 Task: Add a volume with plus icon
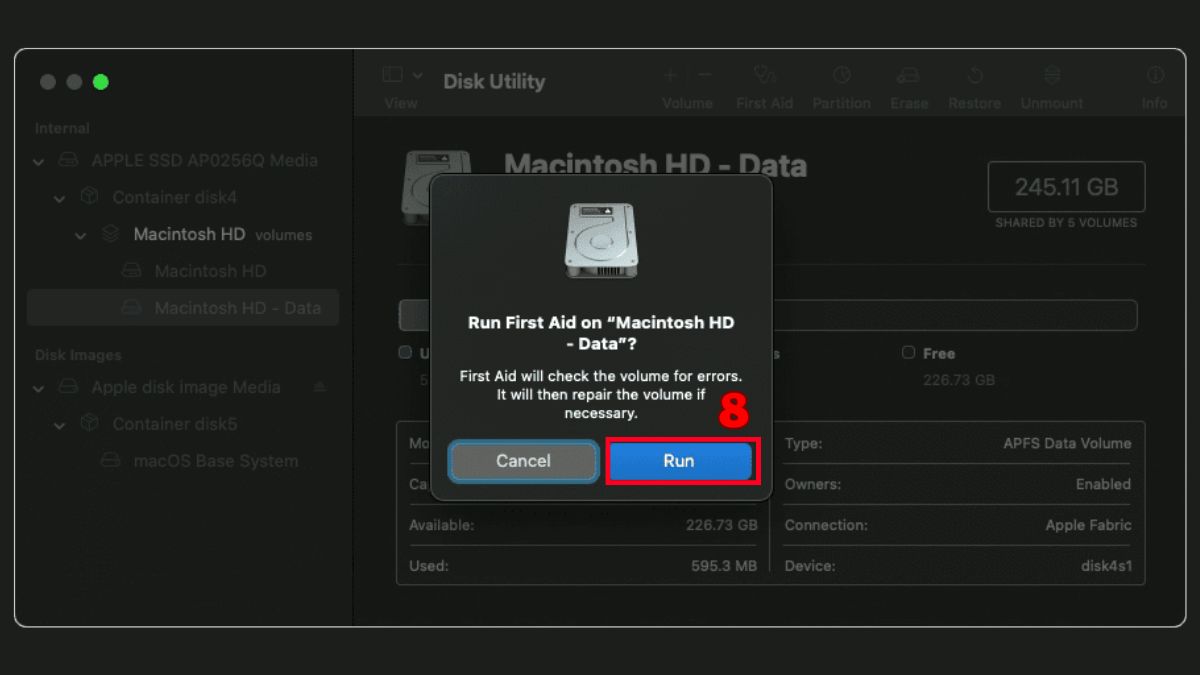(x=670, y=75)
